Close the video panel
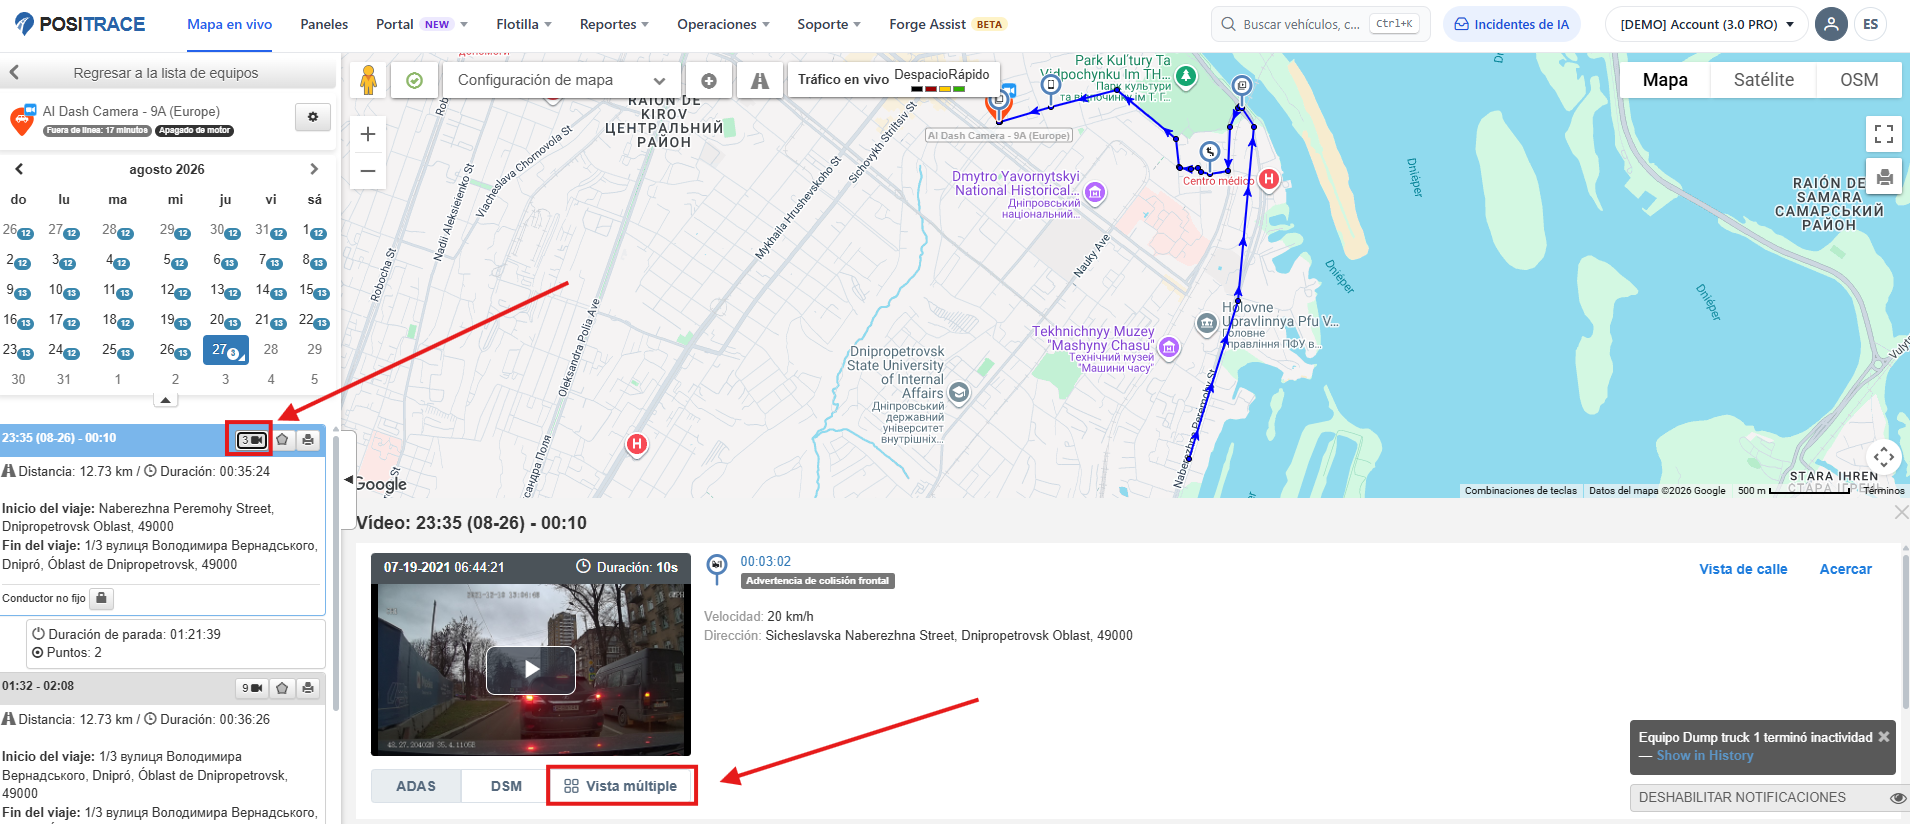 point(1901,512)
